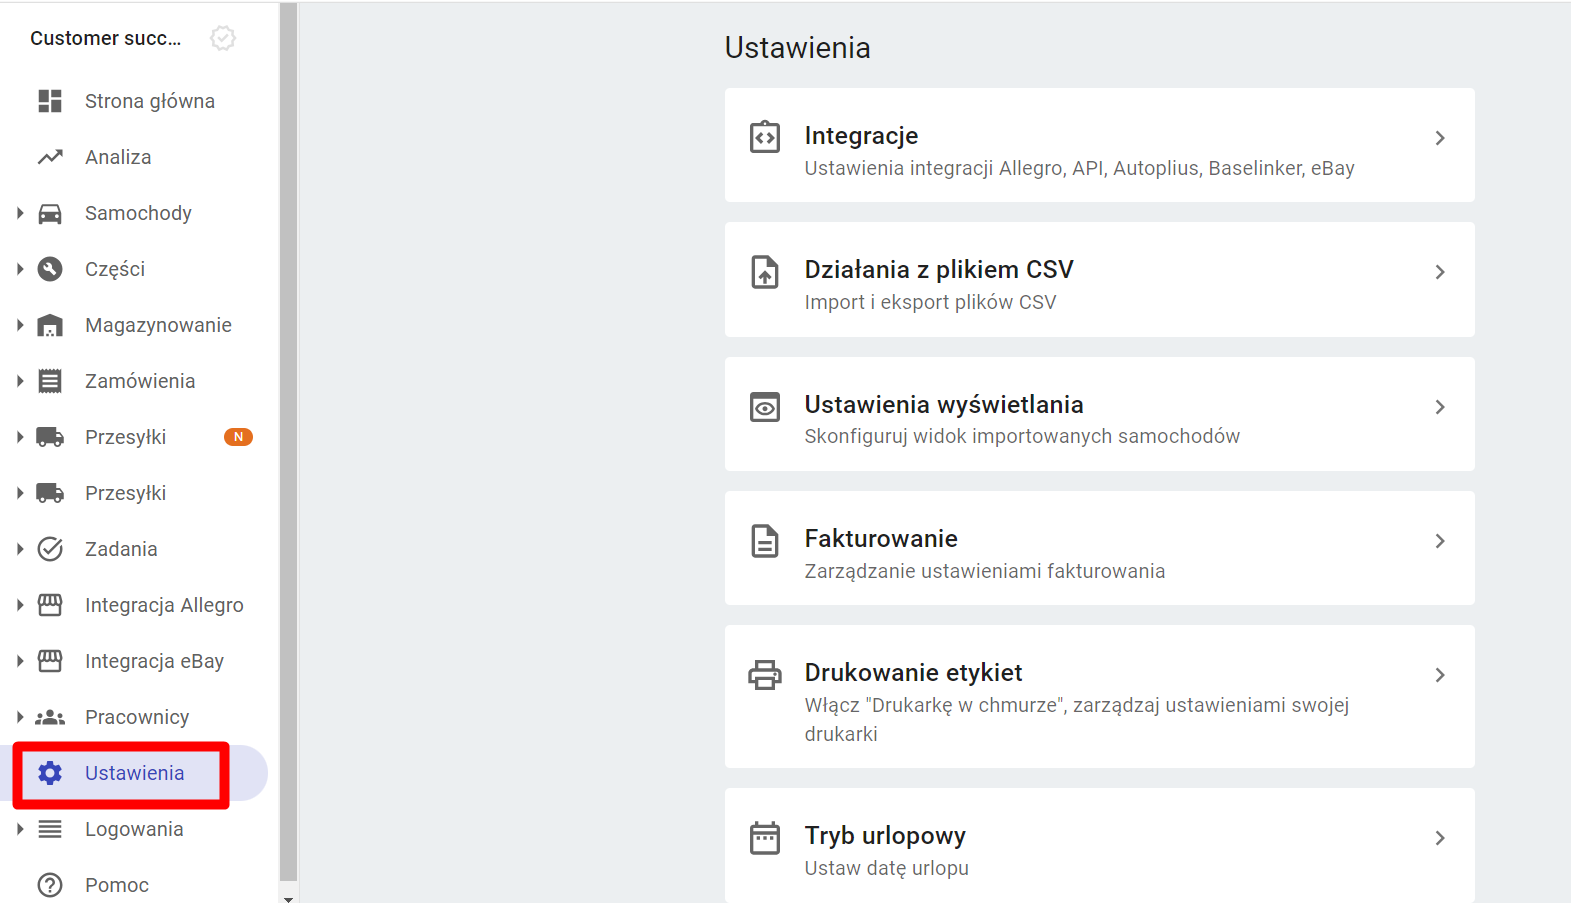
Task: Click the orange N badge on Przesyłki
Action: [238, 437]
